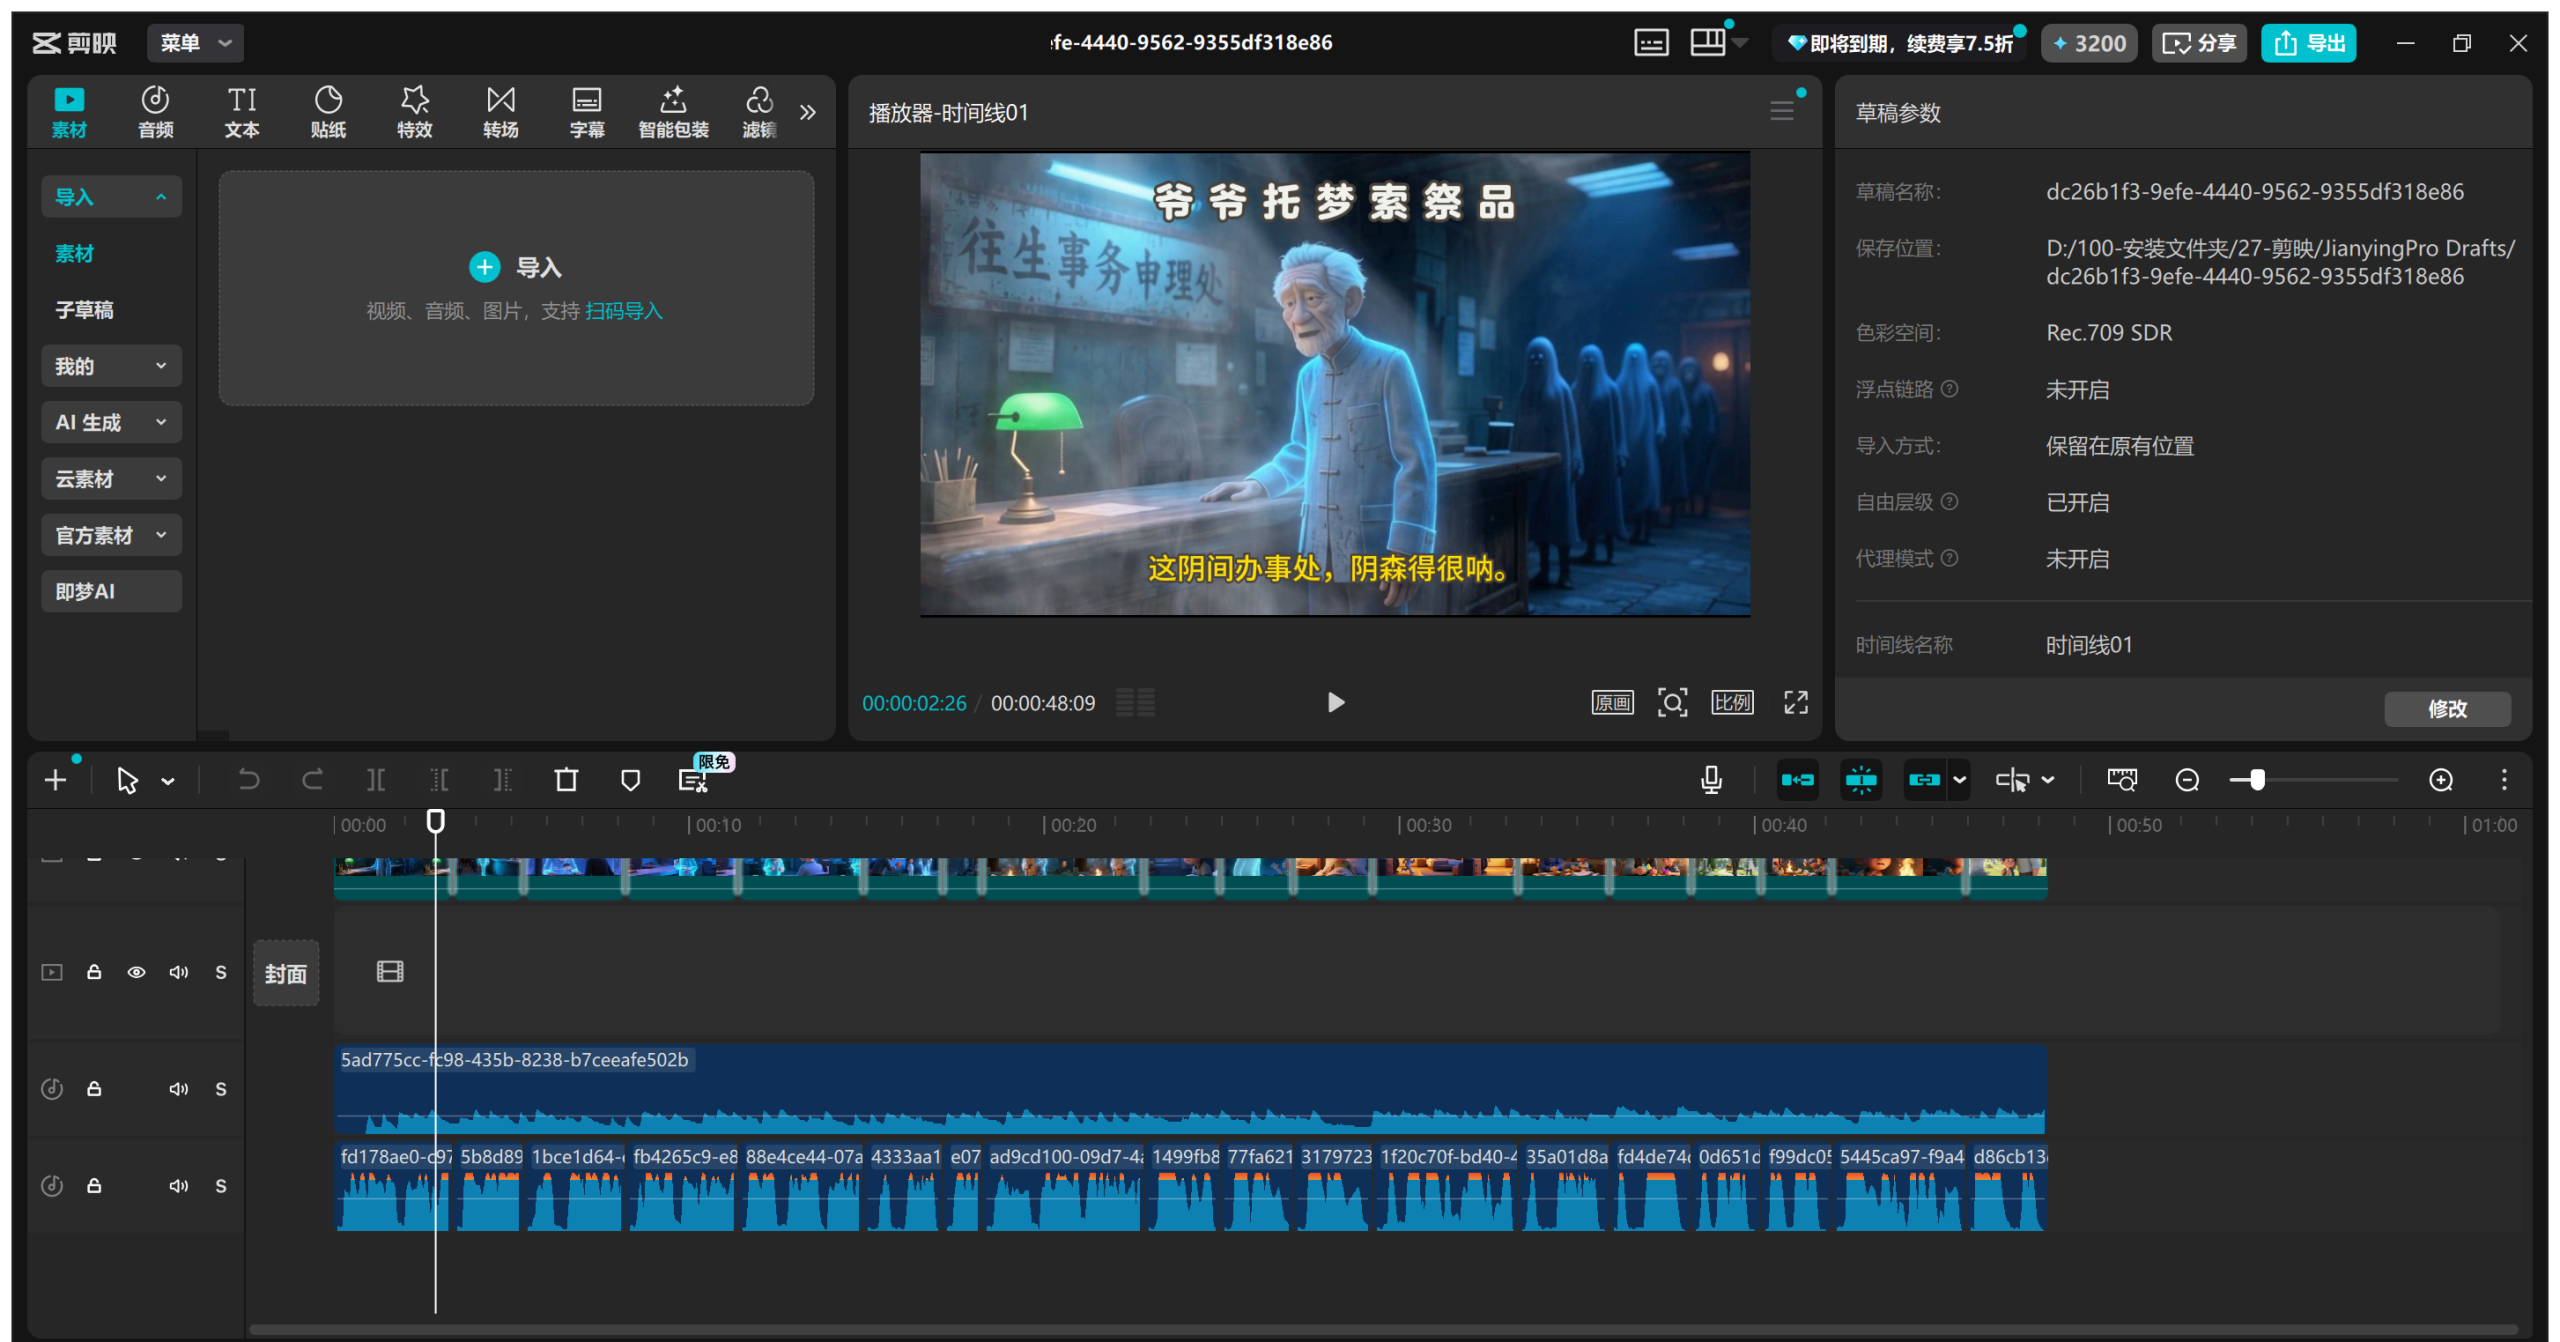Image resolution: width=2560 pixels, height=1342 pixels.
Task: Click the microphone record voiceover icon
Action: click(x=1711, y=780)
